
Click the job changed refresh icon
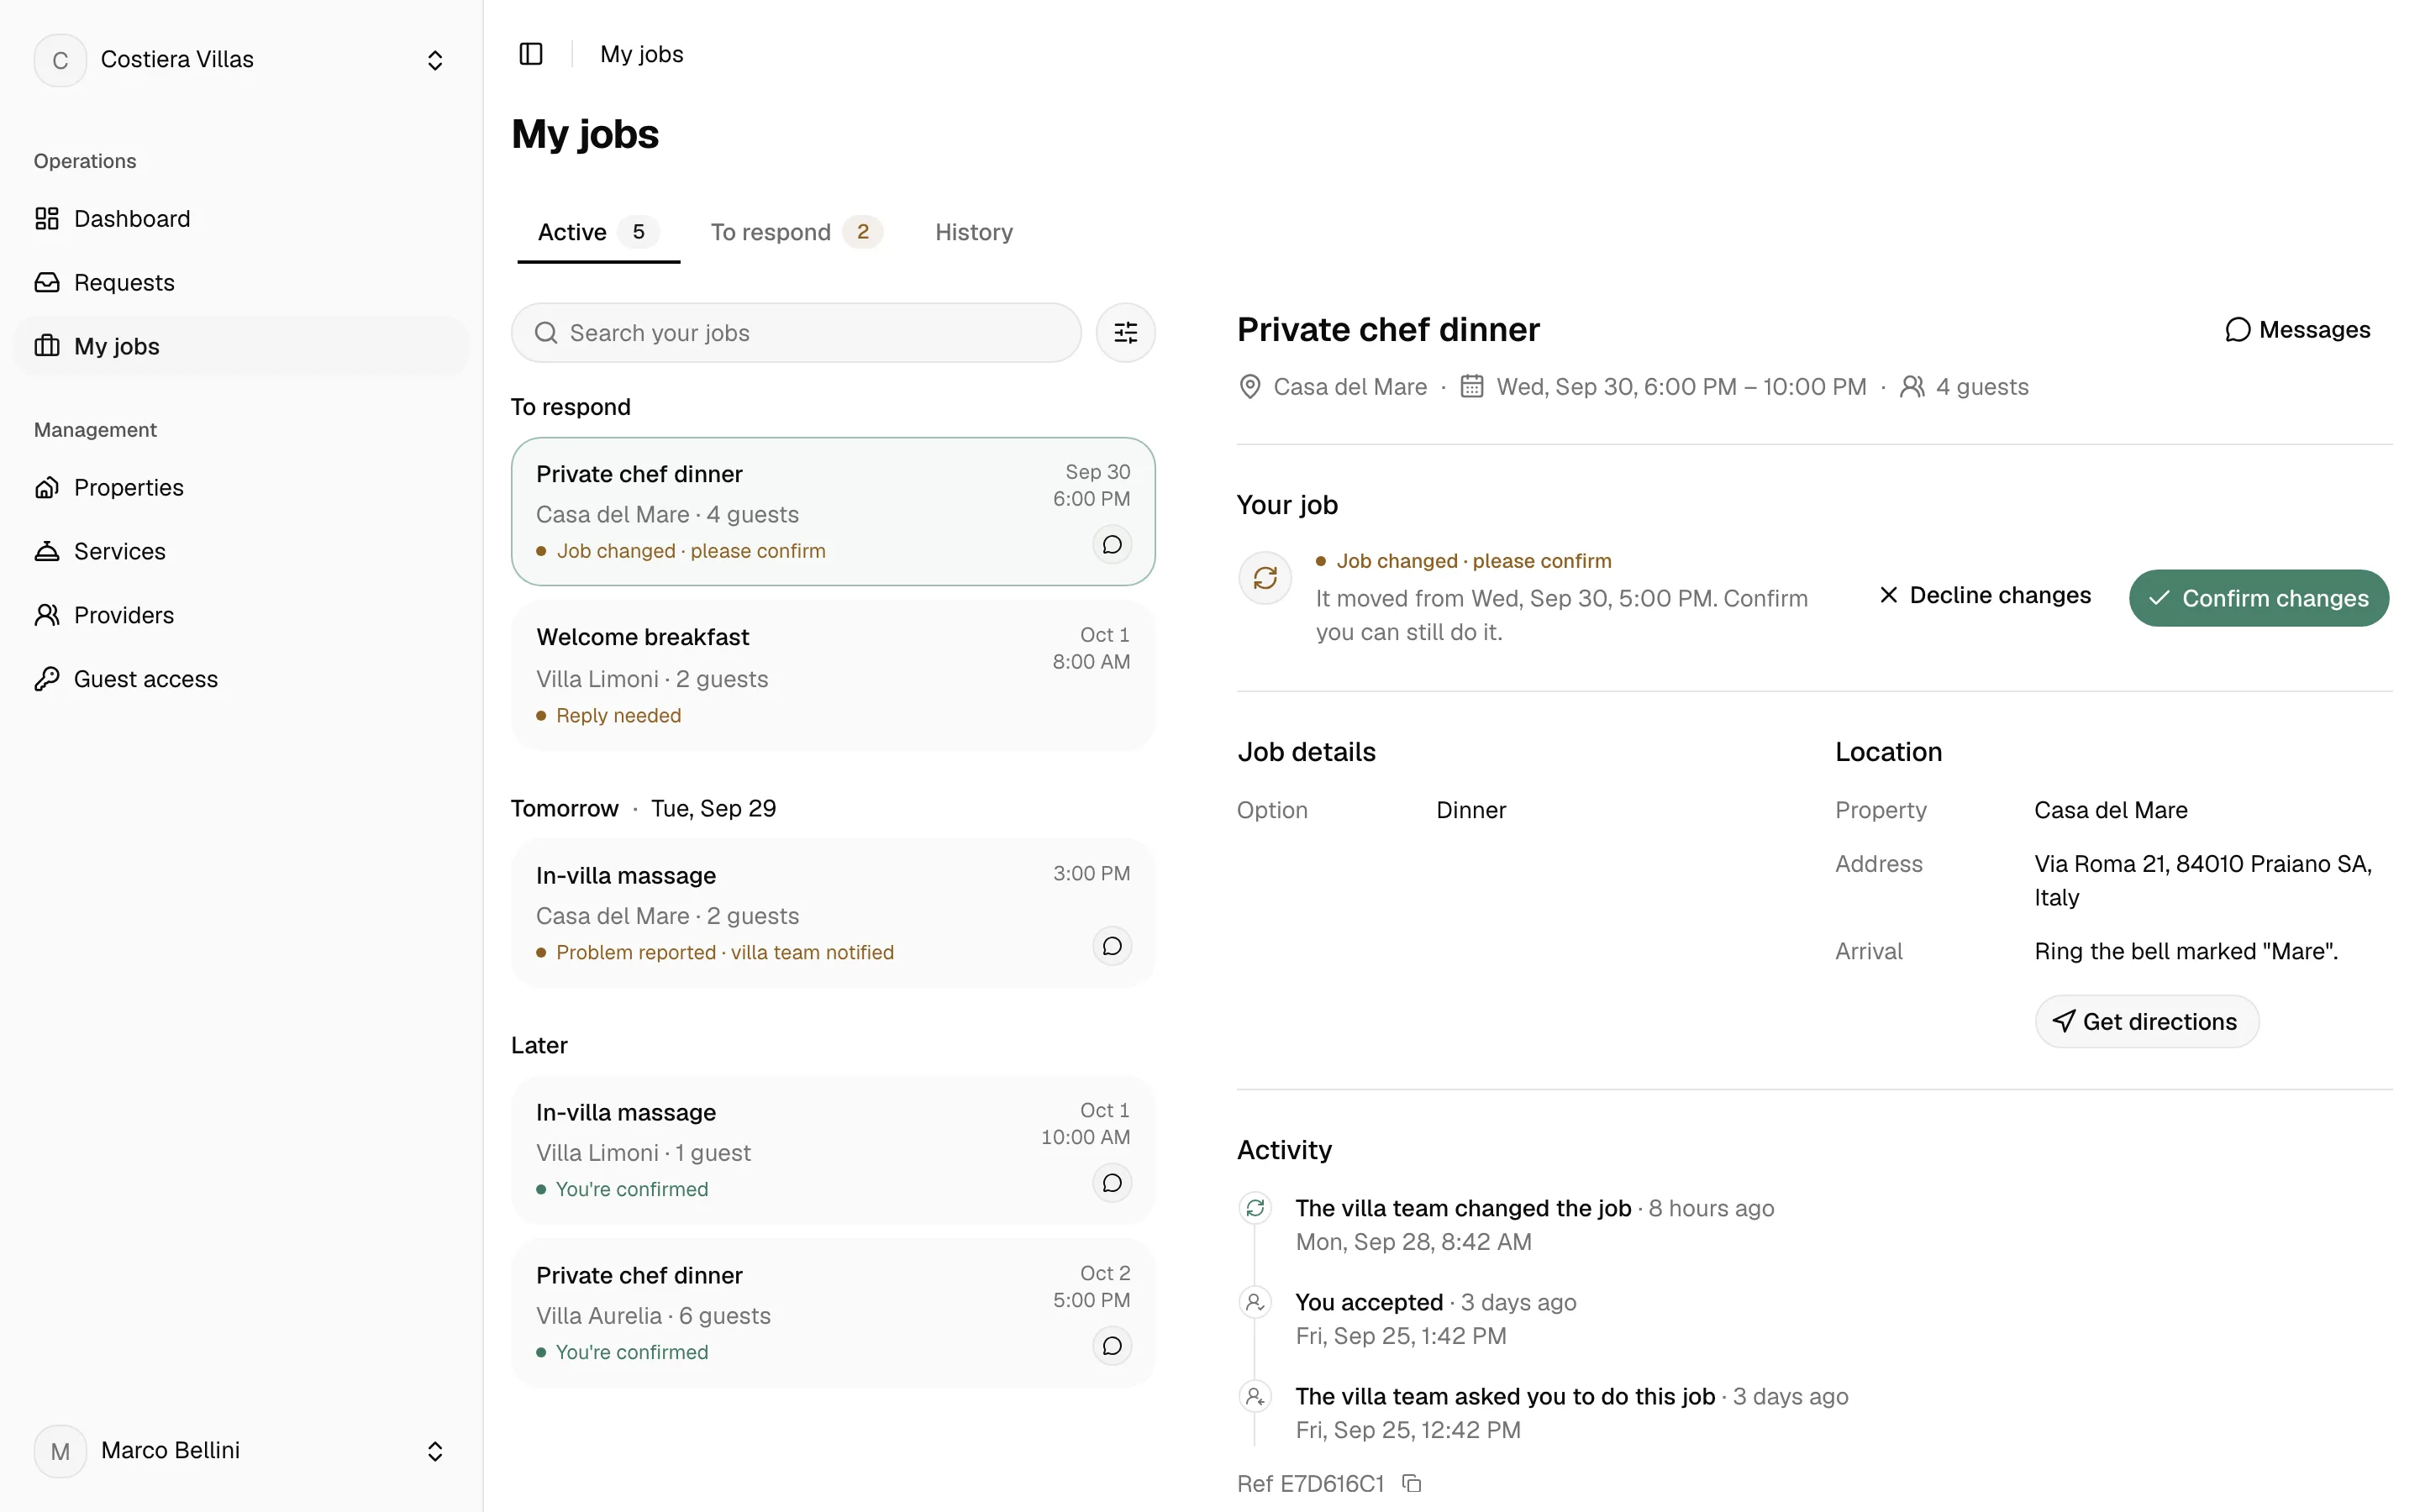pos(1265,578)
